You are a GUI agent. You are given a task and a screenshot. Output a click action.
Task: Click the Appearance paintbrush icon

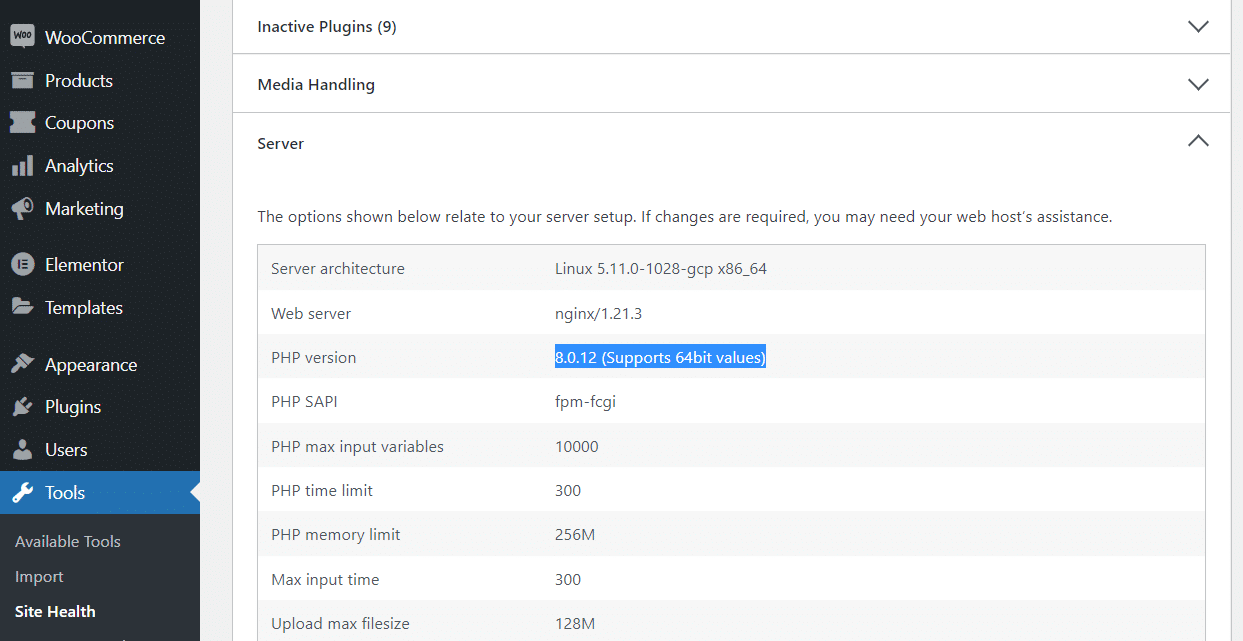pos(22,365)
